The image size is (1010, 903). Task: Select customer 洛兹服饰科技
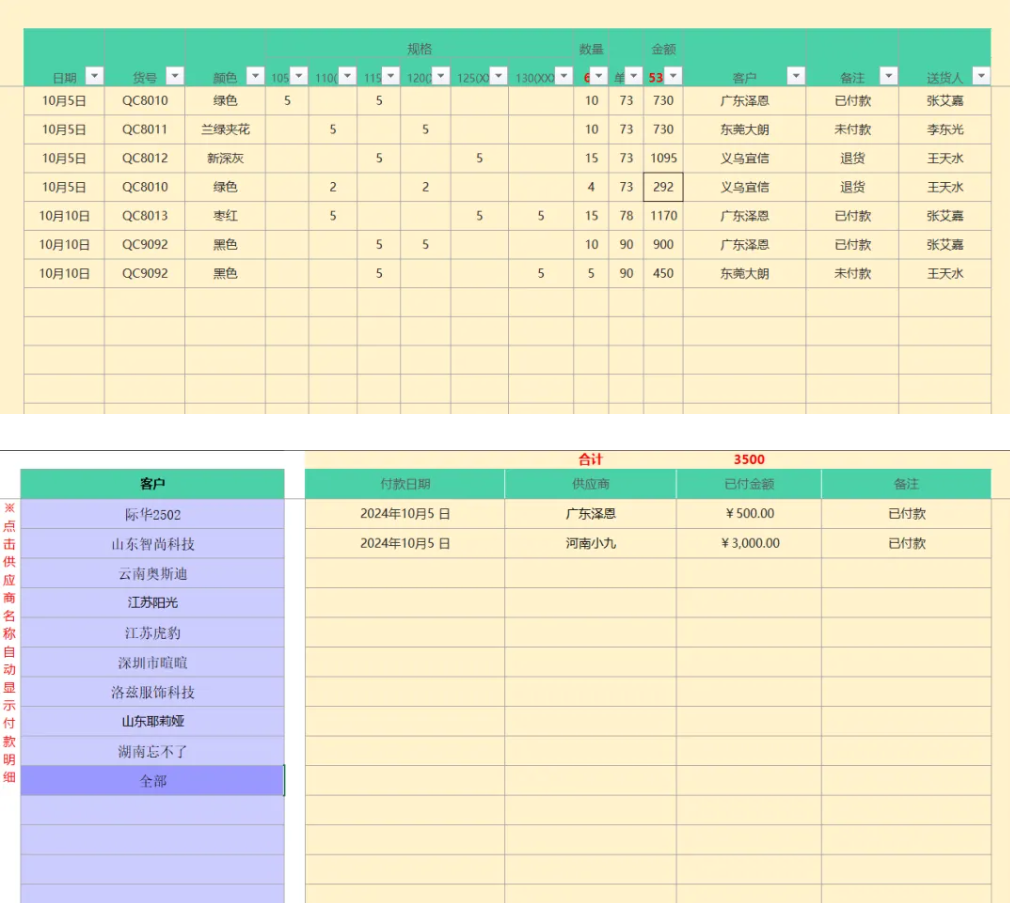click(153, 692)
